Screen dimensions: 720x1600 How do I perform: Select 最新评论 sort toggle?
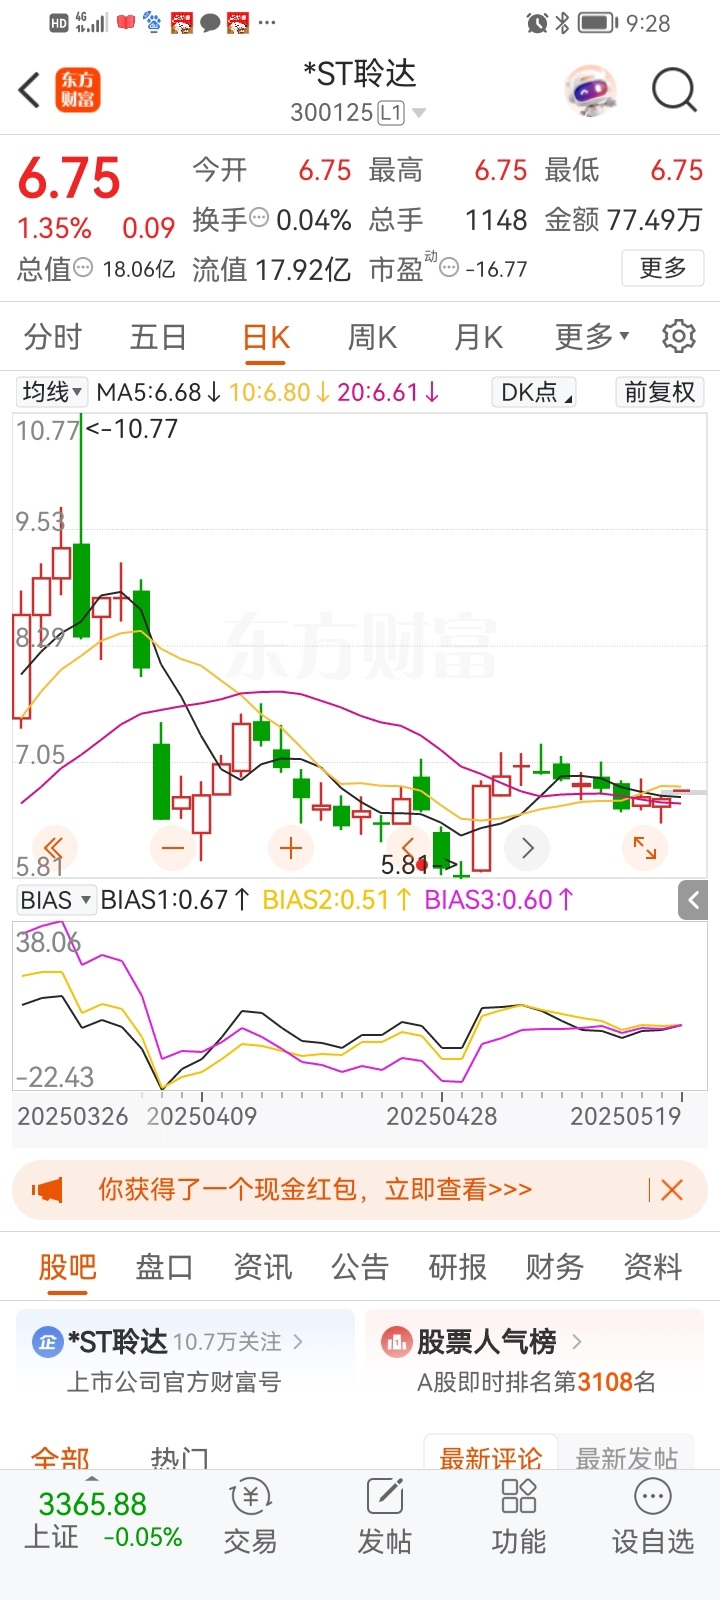pyautogui.click(x=491, y=1456)
